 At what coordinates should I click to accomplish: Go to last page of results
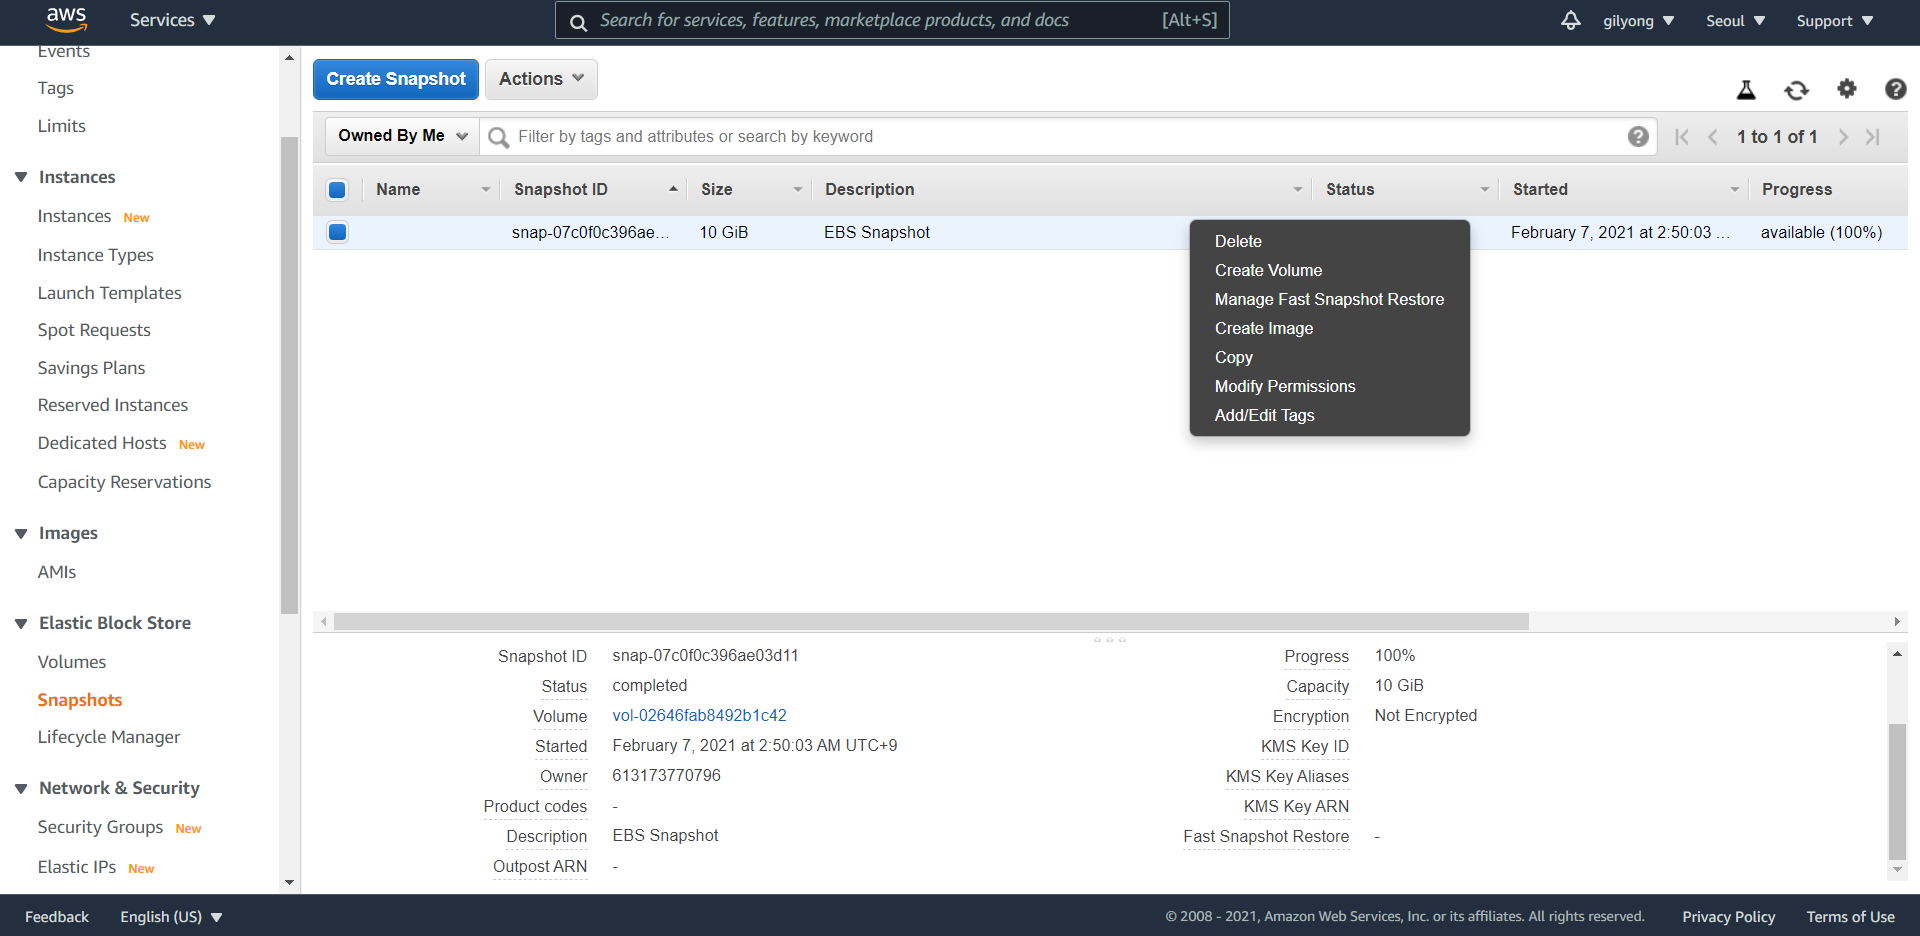[1873, 137]
